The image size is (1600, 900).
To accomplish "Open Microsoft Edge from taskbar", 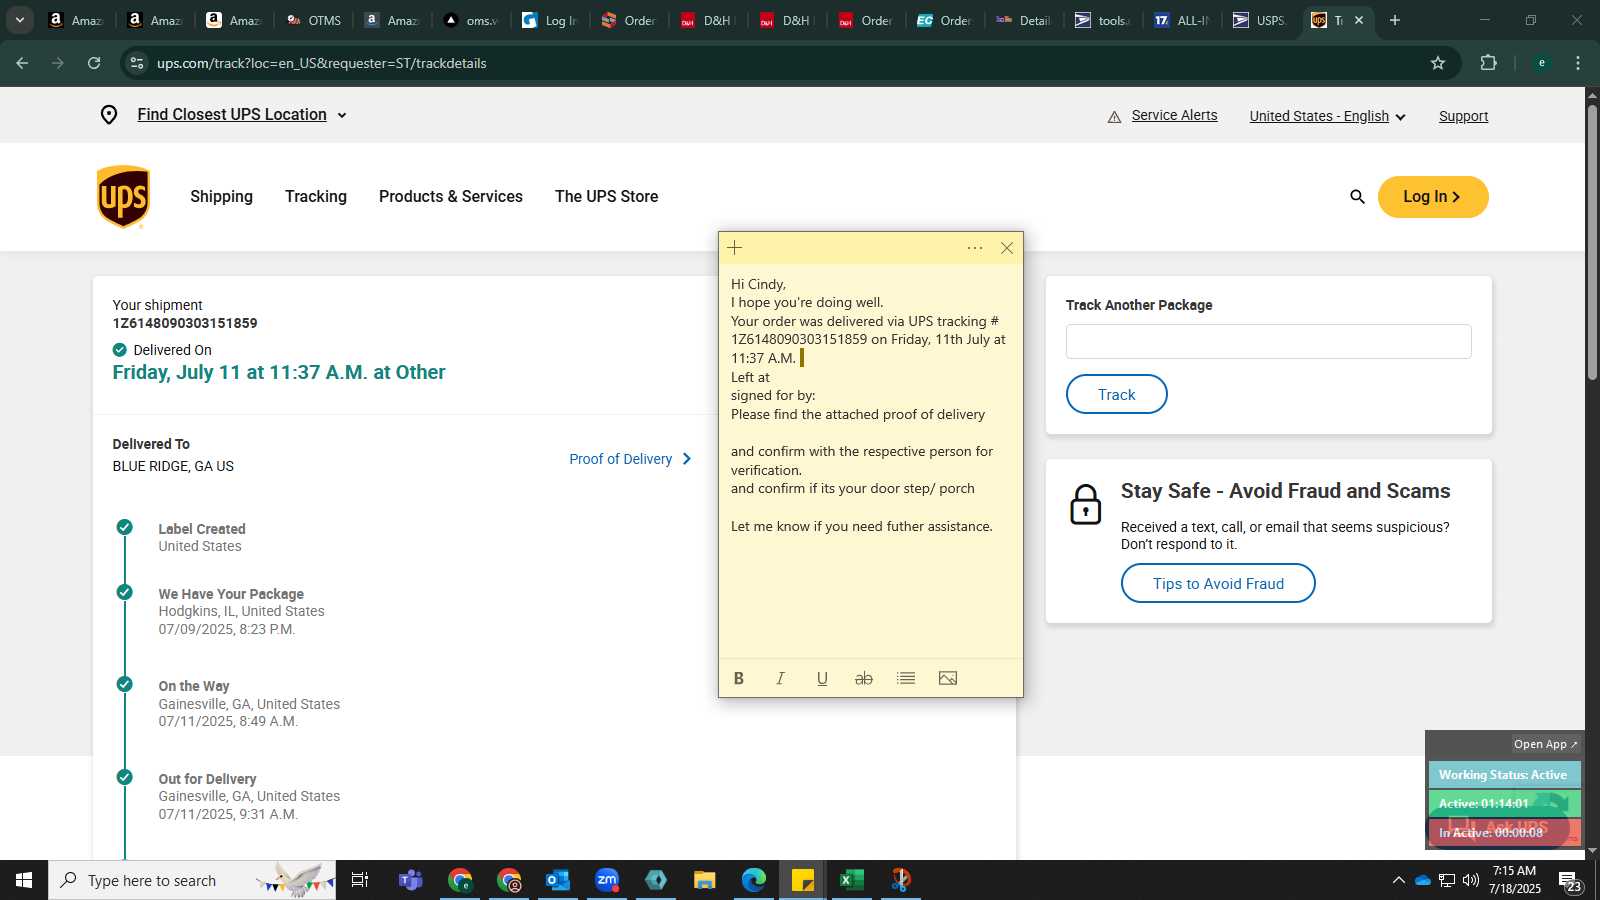I will pos(754,880).
